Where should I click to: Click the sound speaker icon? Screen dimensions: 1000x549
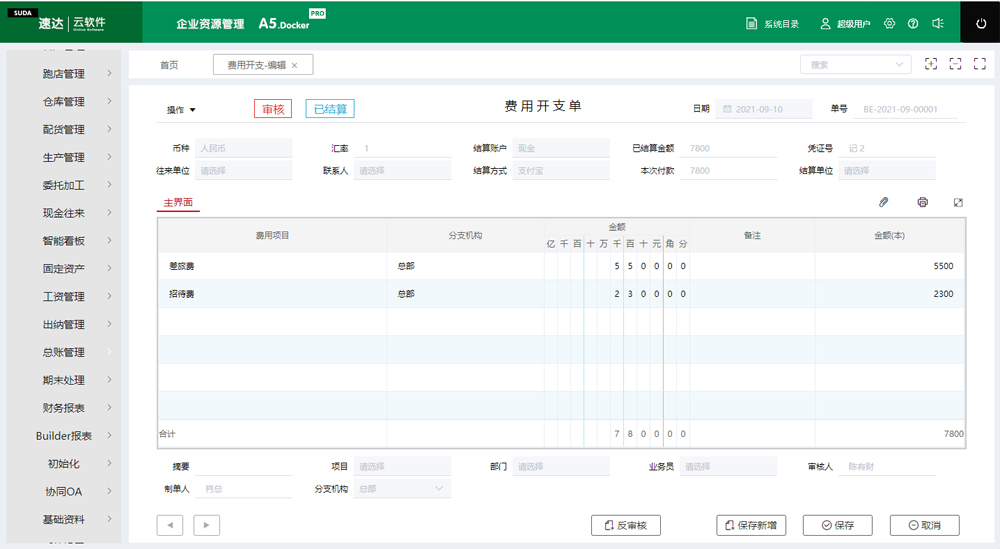point(938,24)
